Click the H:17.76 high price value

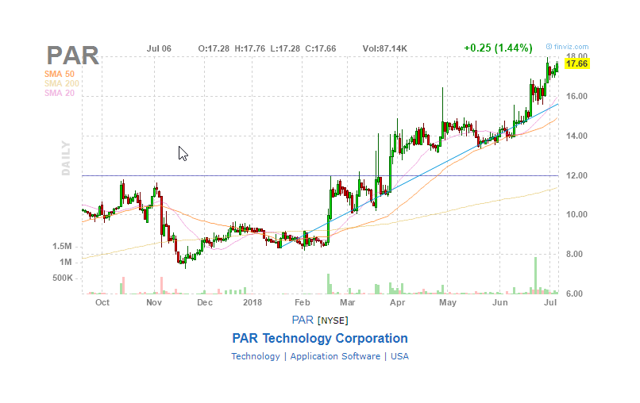pos(250,49)
